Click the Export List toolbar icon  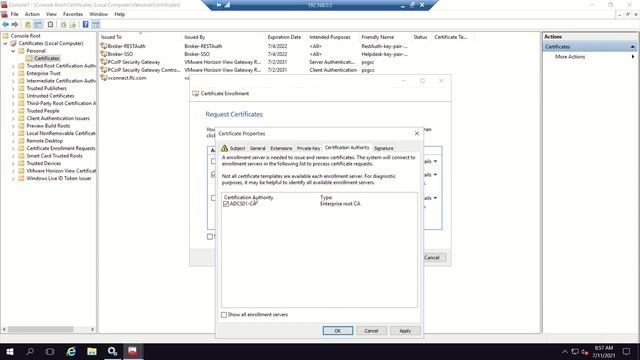(x=73, y=24)
